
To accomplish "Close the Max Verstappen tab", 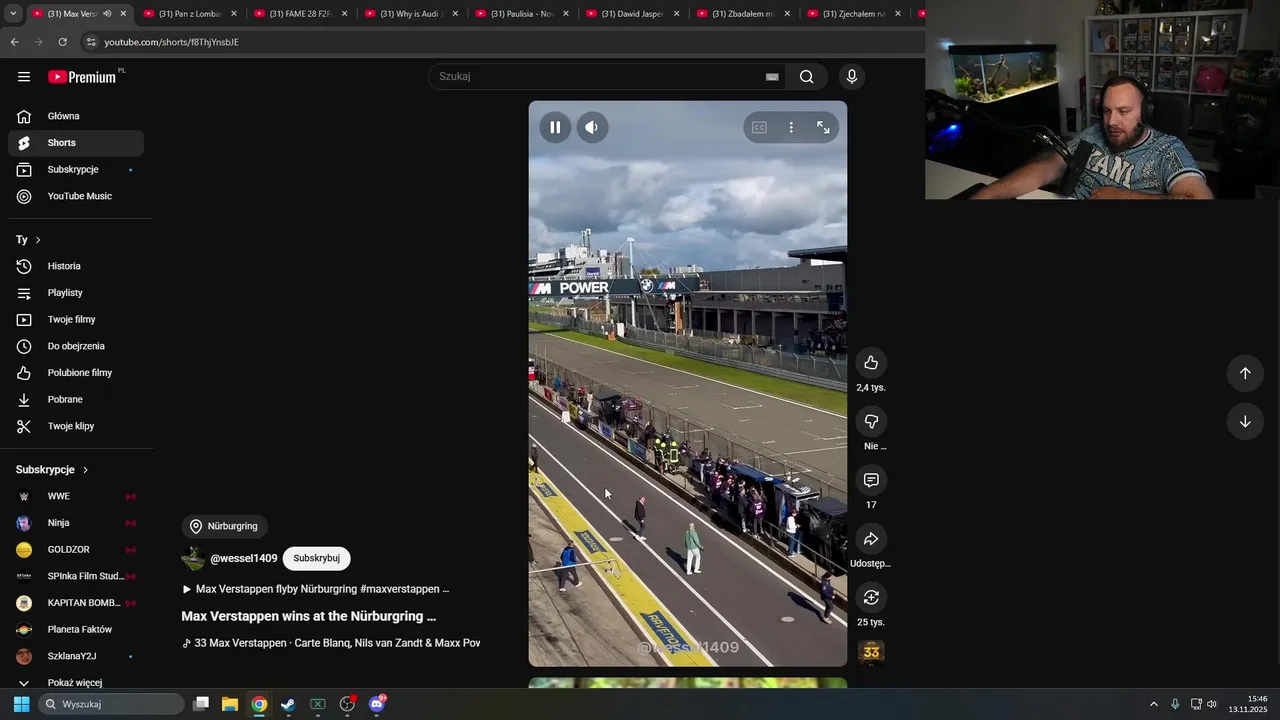I will [x=123, y=14].
